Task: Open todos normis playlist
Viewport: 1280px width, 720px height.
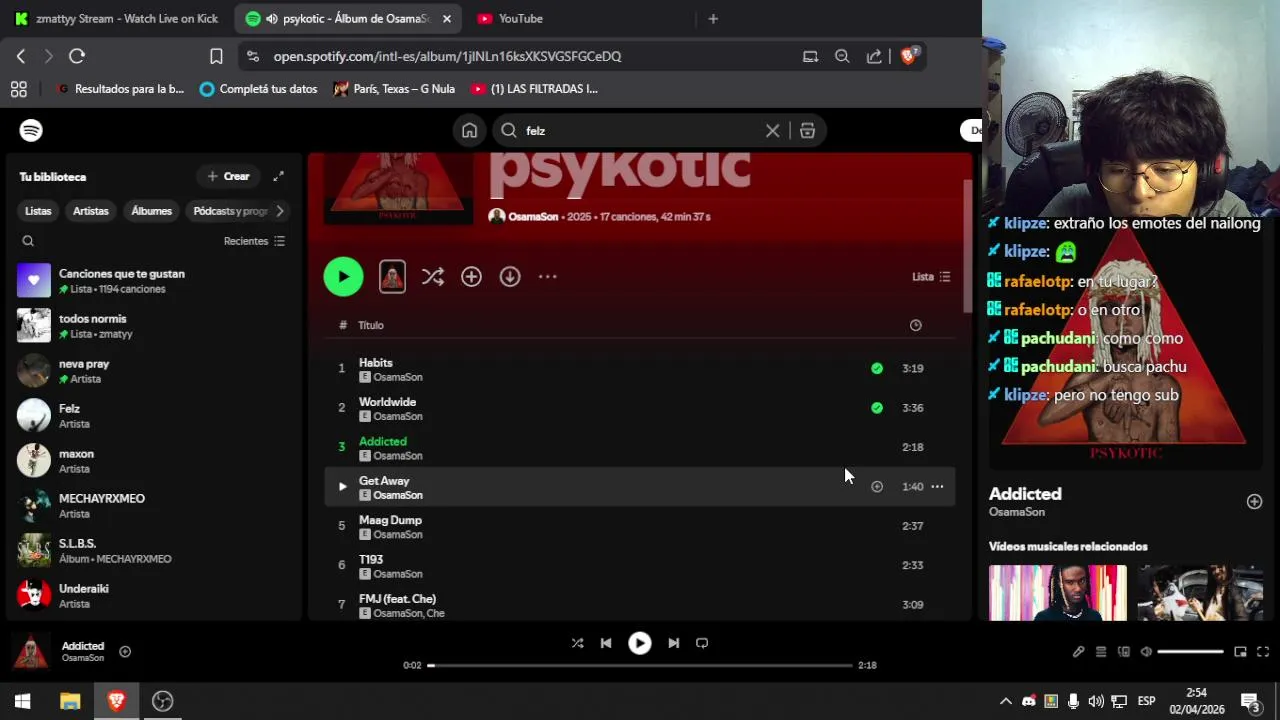Action: [x=152, y=326]
